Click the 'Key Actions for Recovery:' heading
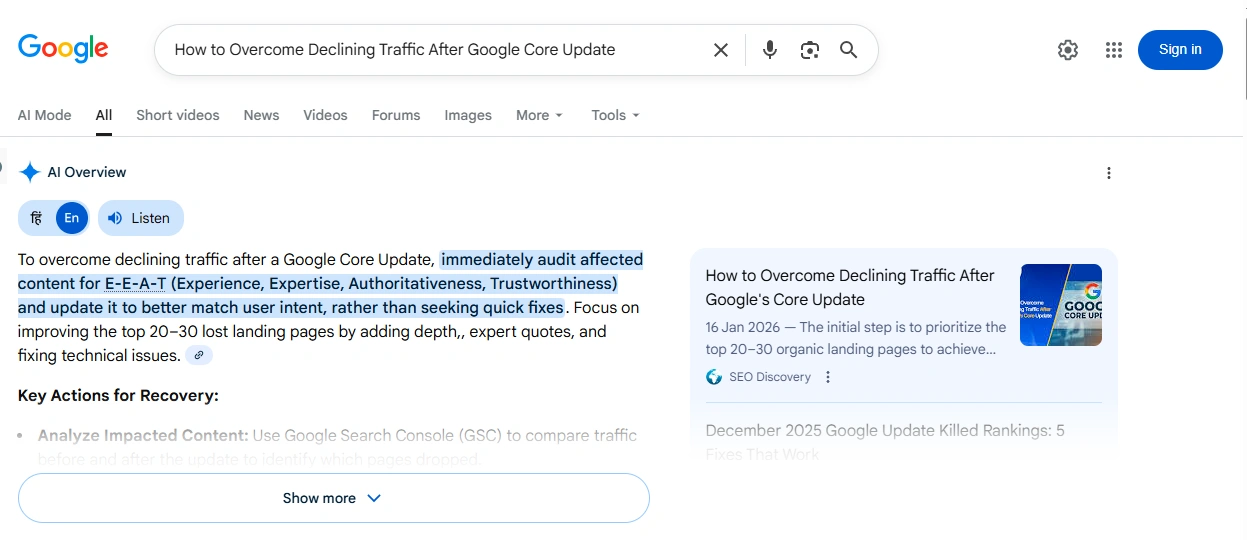Viewport: 1247px width, 540px height. click(x=118, y=396)
